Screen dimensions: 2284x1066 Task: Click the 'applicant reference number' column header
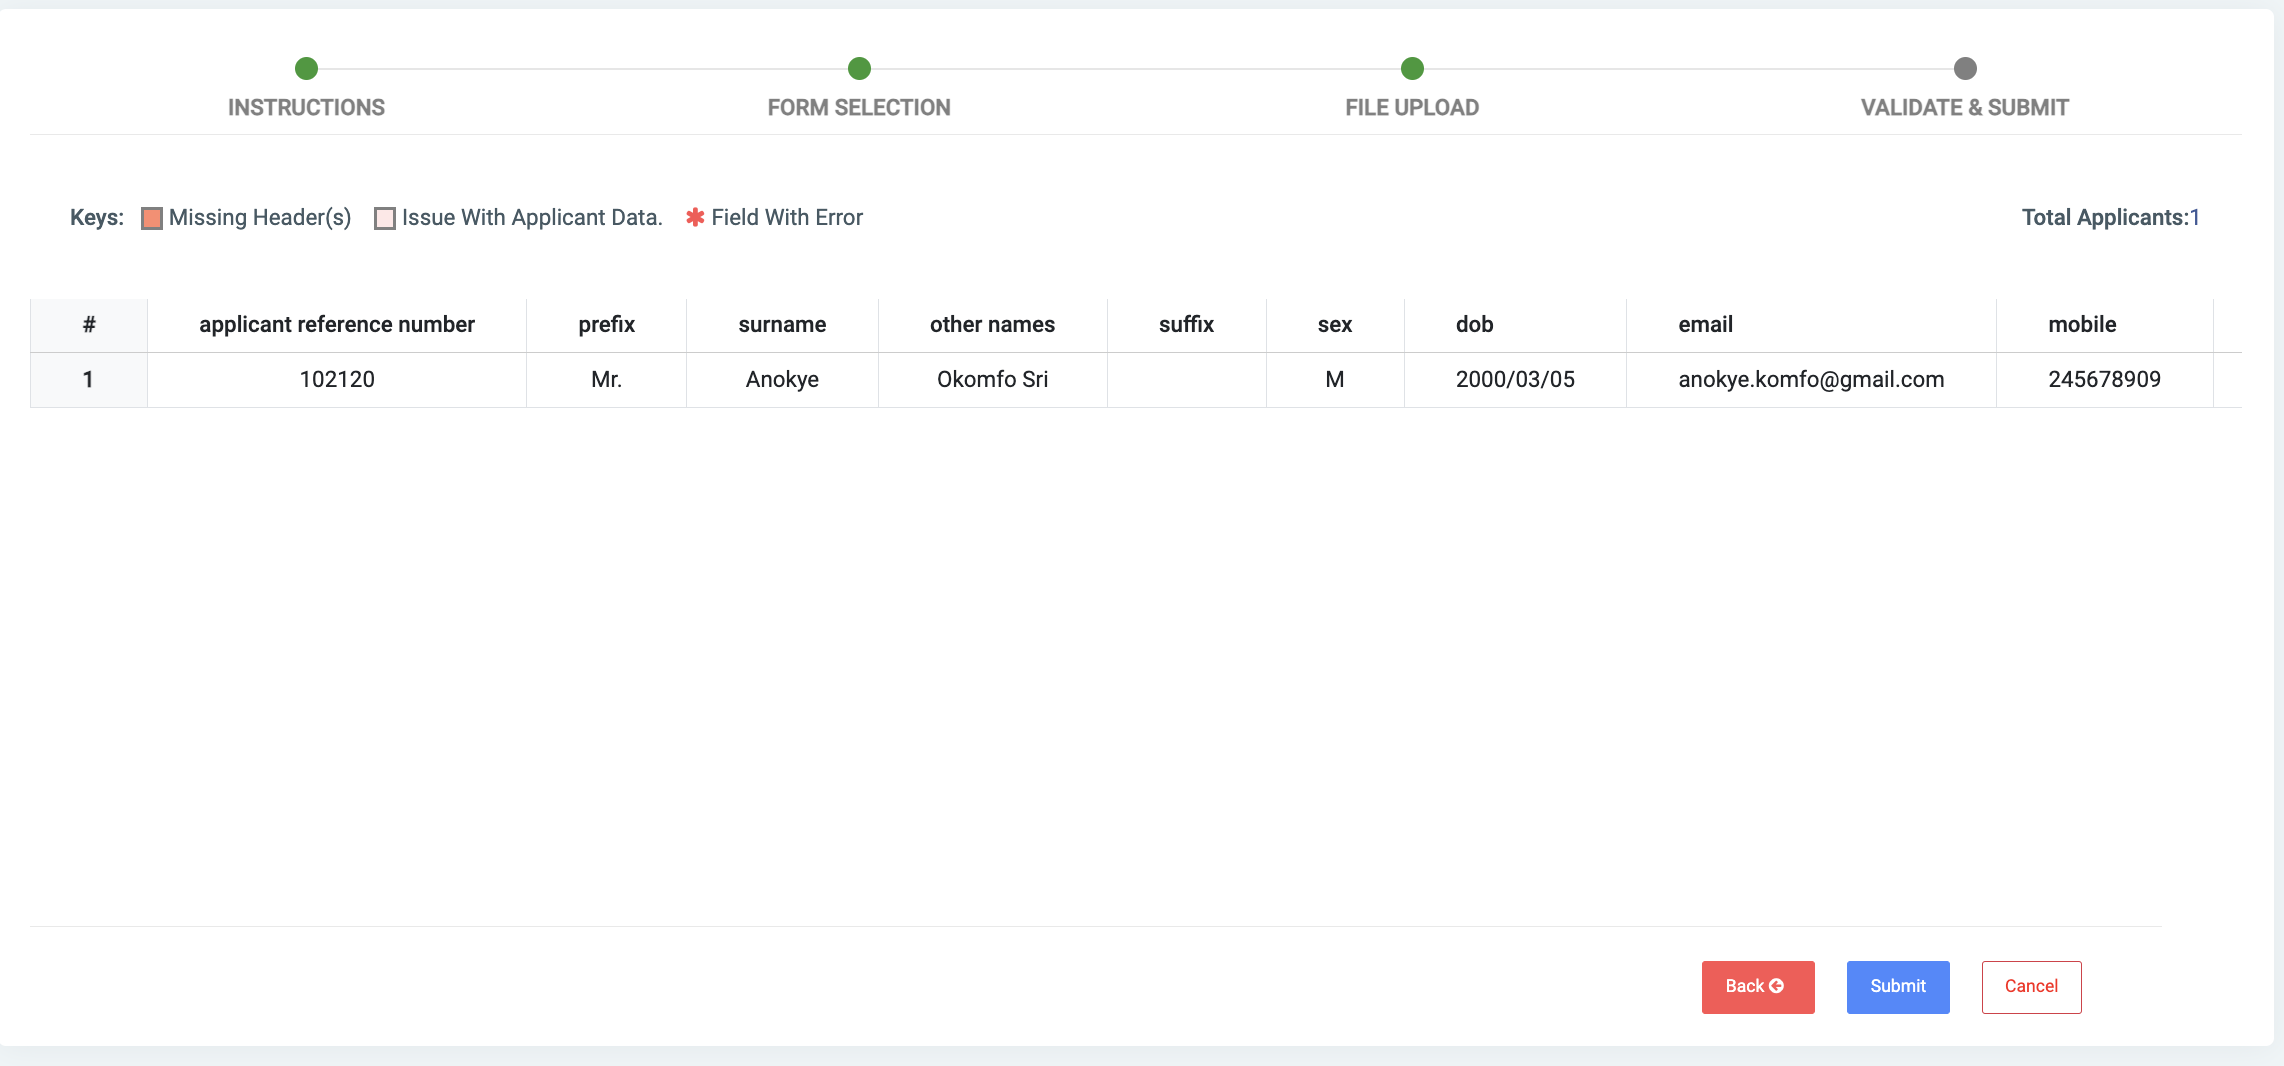click(337, 325)
